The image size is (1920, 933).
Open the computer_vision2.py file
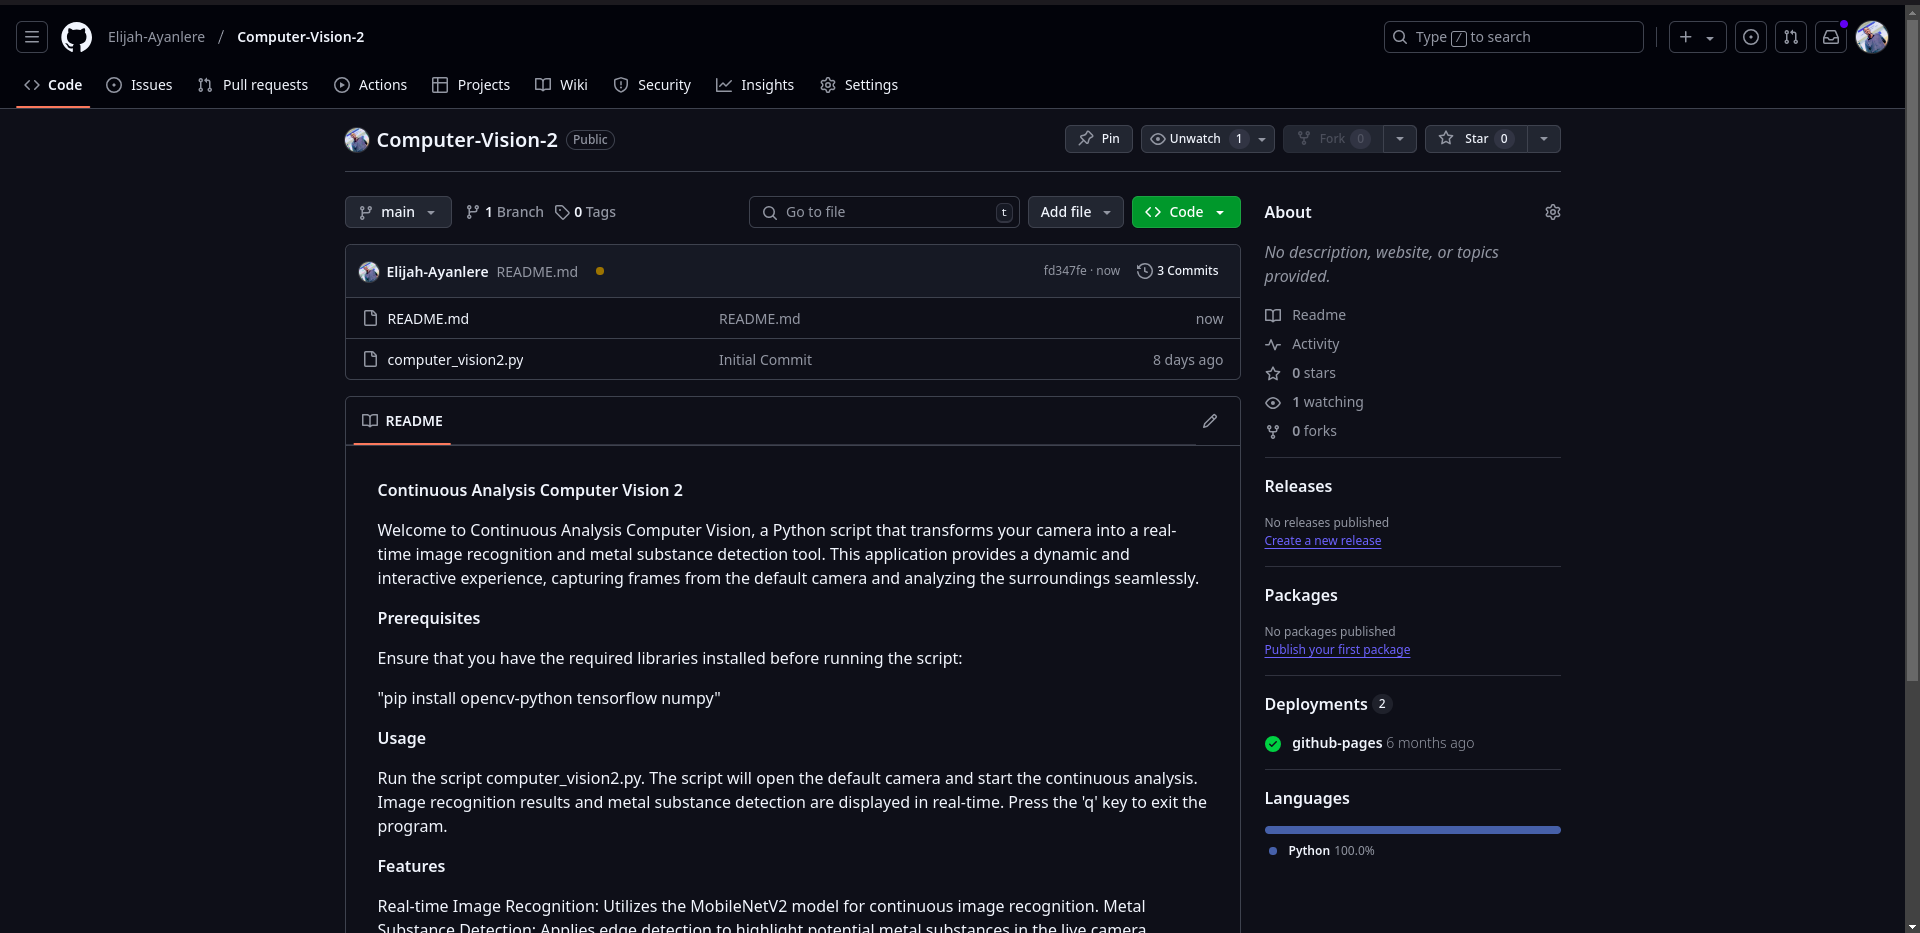click(x=455, y=360)
